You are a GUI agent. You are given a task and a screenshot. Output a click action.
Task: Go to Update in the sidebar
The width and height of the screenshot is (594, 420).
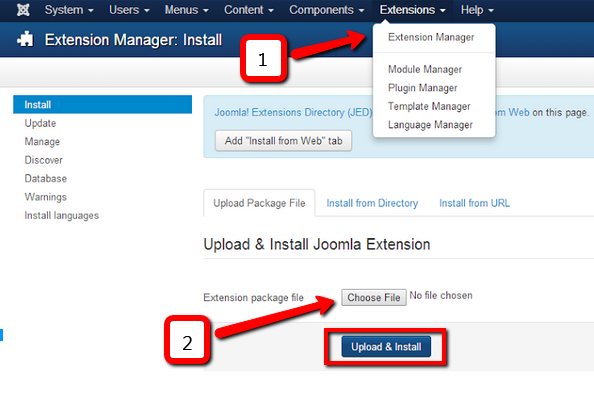tap(40, 123)
